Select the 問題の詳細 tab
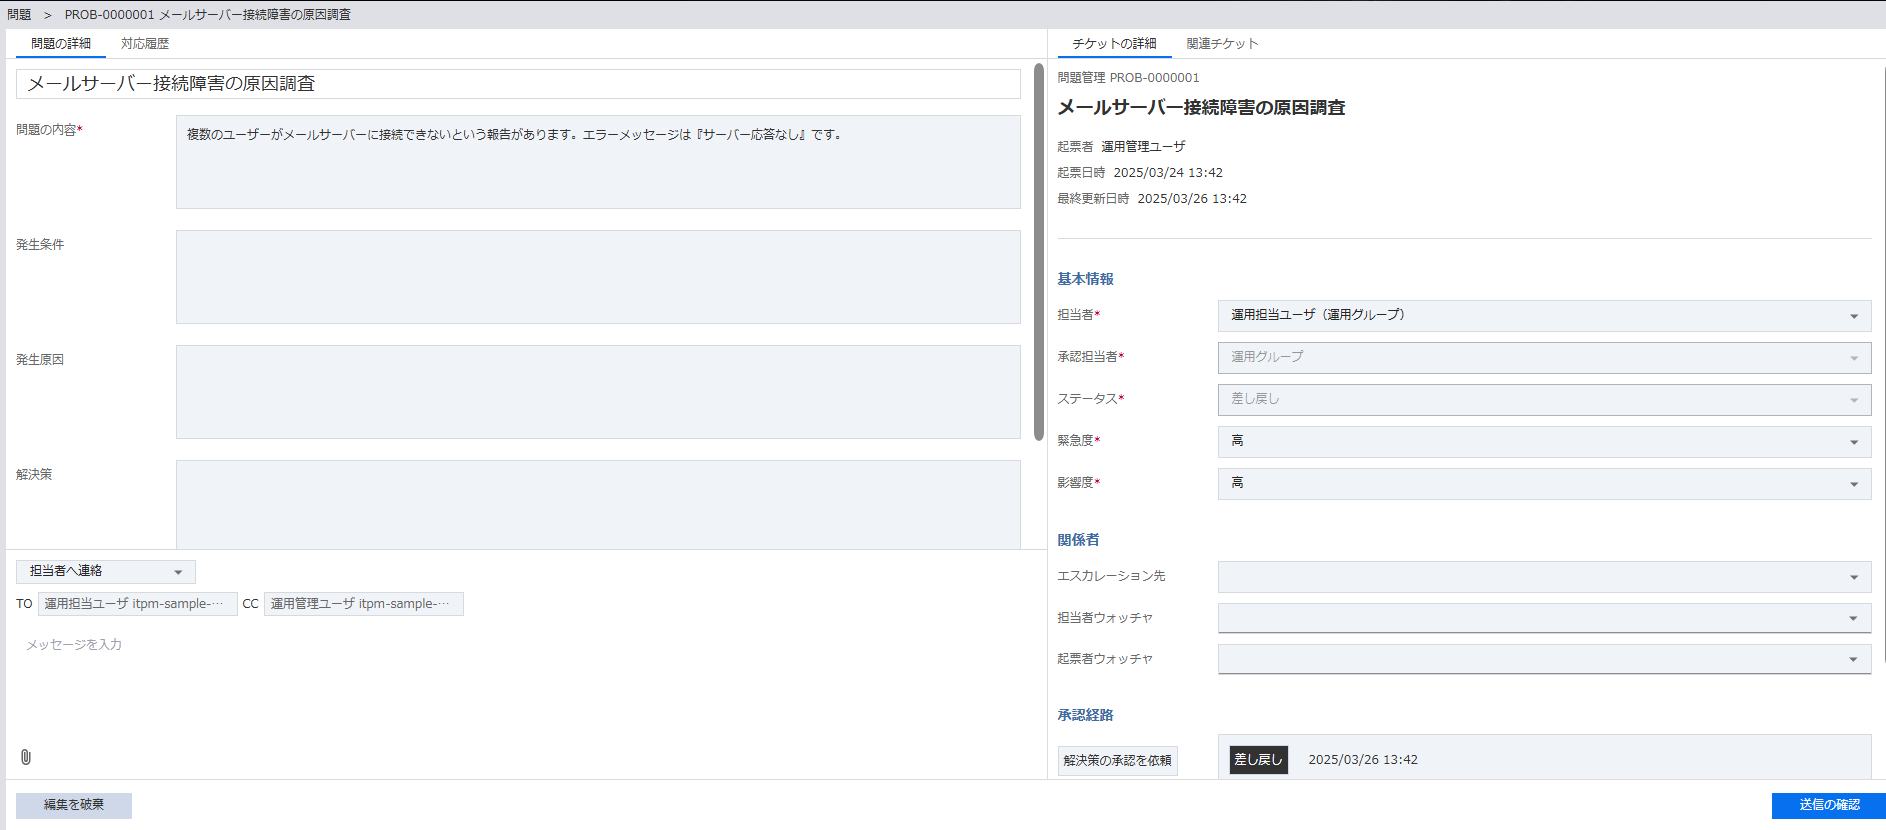The height and width of the screenshot is (830, 1886). (61, 44)
